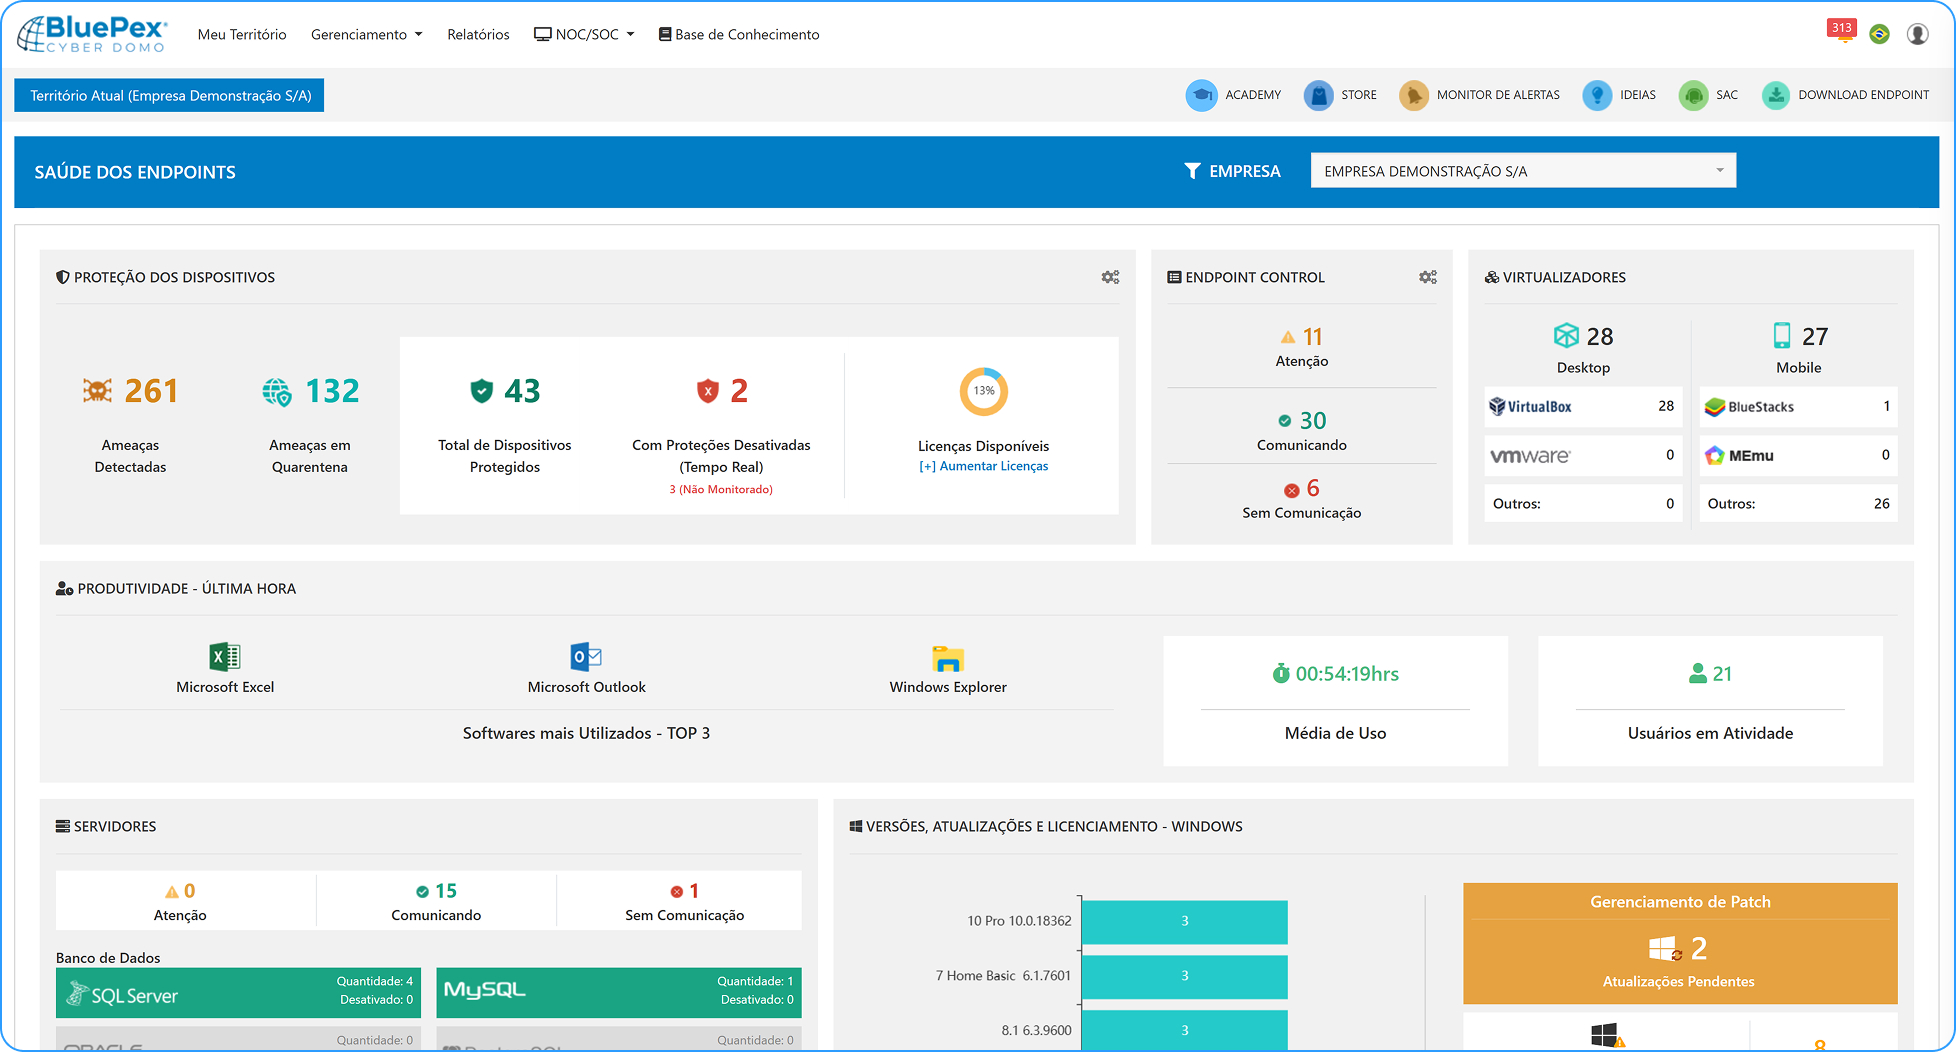Click the [+] Aumentar Licenças link
1956x1052 pixels.
pyautogui.click(x=983, y=466)
